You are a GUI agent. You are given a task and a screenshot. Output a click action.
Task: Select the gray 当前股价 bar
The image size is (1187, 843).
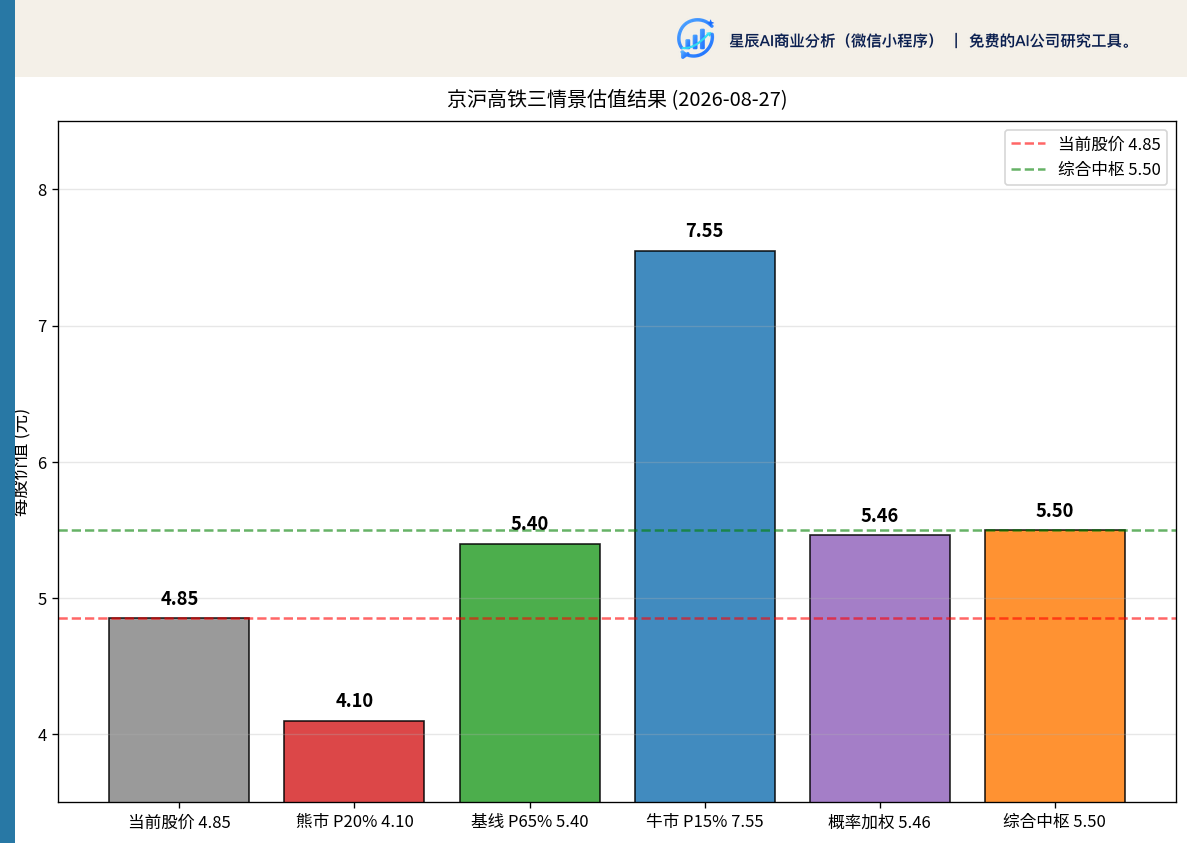179,710
